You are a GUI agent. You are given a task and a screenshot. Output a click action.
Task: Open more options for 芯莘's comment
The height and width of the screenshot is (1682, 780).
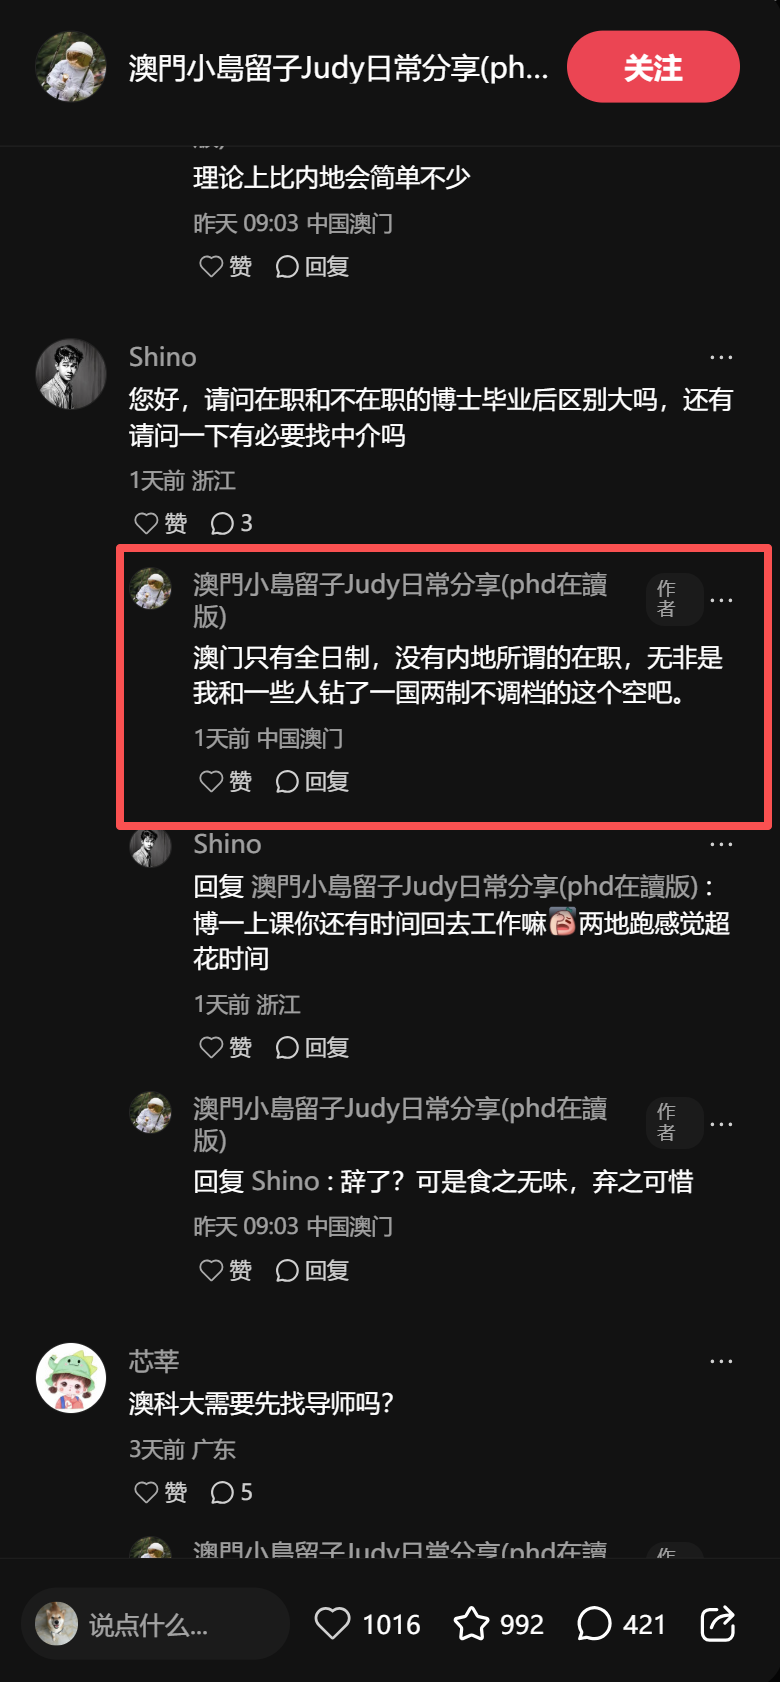721,1361
